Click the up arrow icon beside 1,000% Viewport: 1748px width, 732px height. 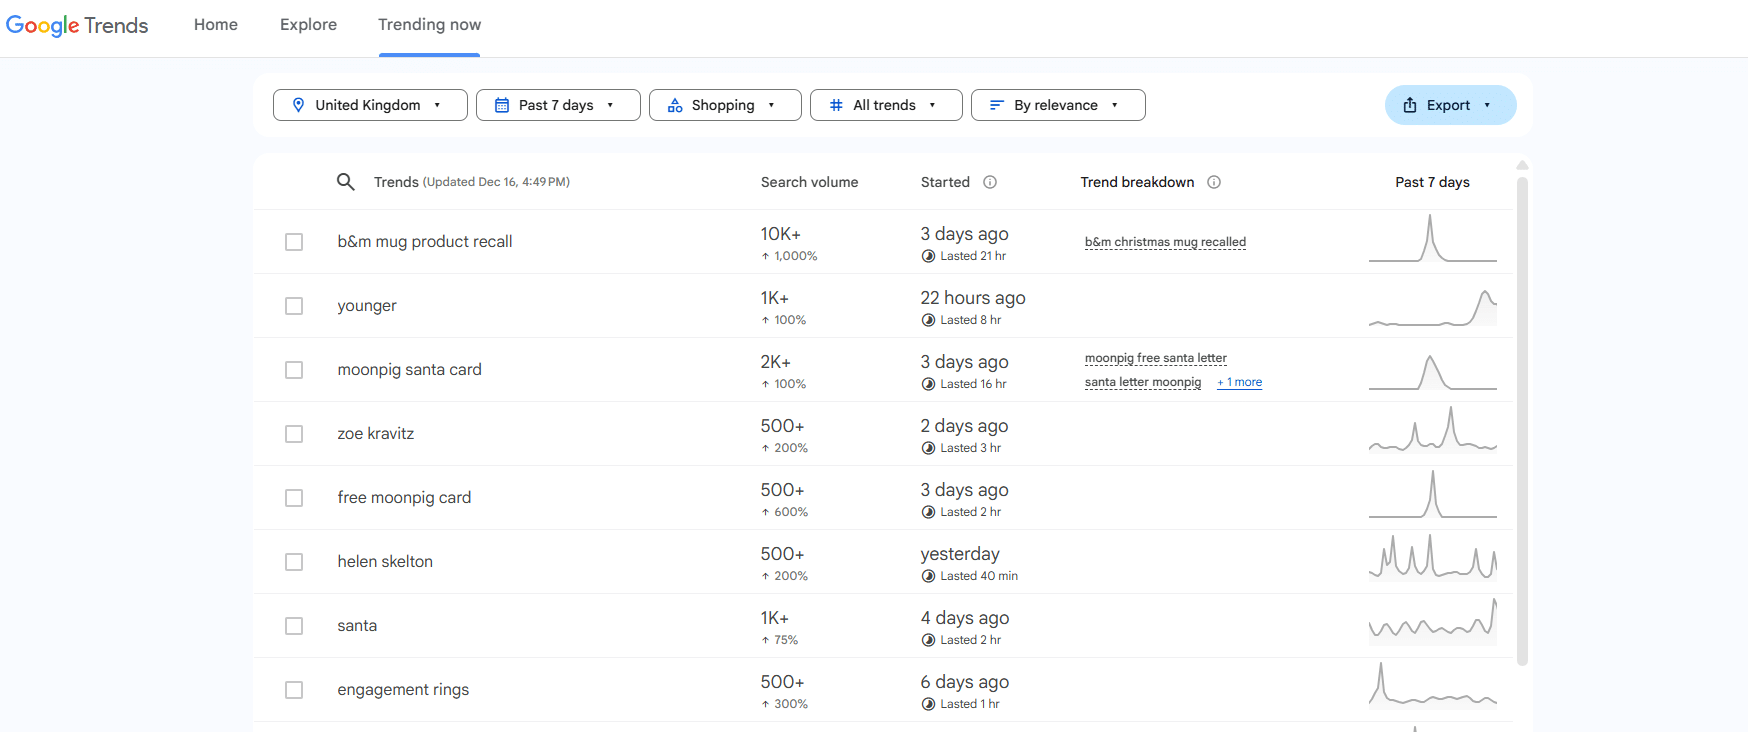tap(766, 256)
